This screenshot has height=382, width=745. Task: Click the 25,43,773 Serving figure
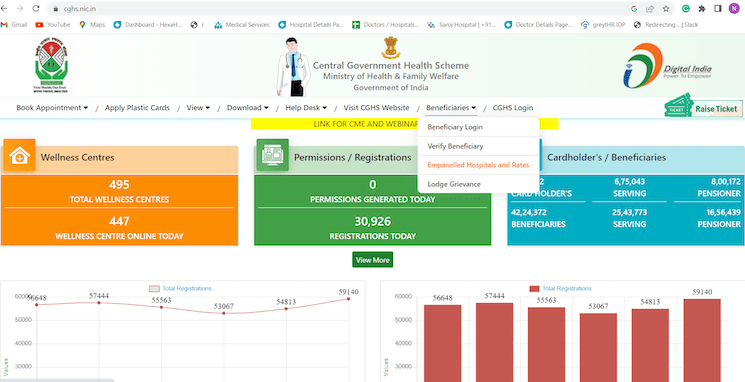(x=630, y=212)
